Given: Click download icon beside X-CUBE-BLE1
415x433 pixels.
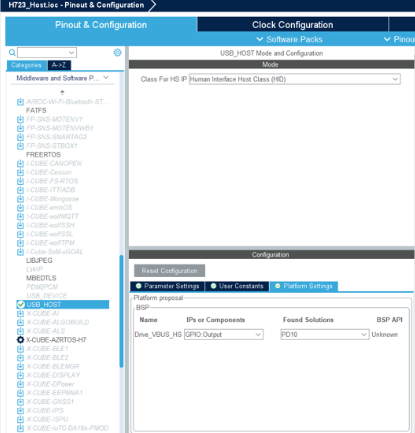Looking at the screenshot, I should pyautogui.click(x=20, y=349).
